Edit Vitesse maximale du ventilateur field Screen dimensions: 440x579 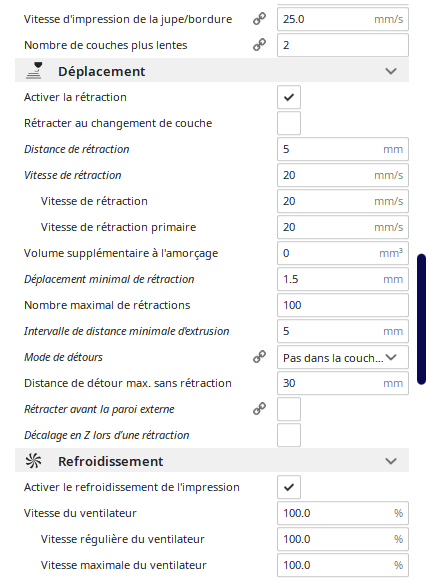click(x=343, y=565)
